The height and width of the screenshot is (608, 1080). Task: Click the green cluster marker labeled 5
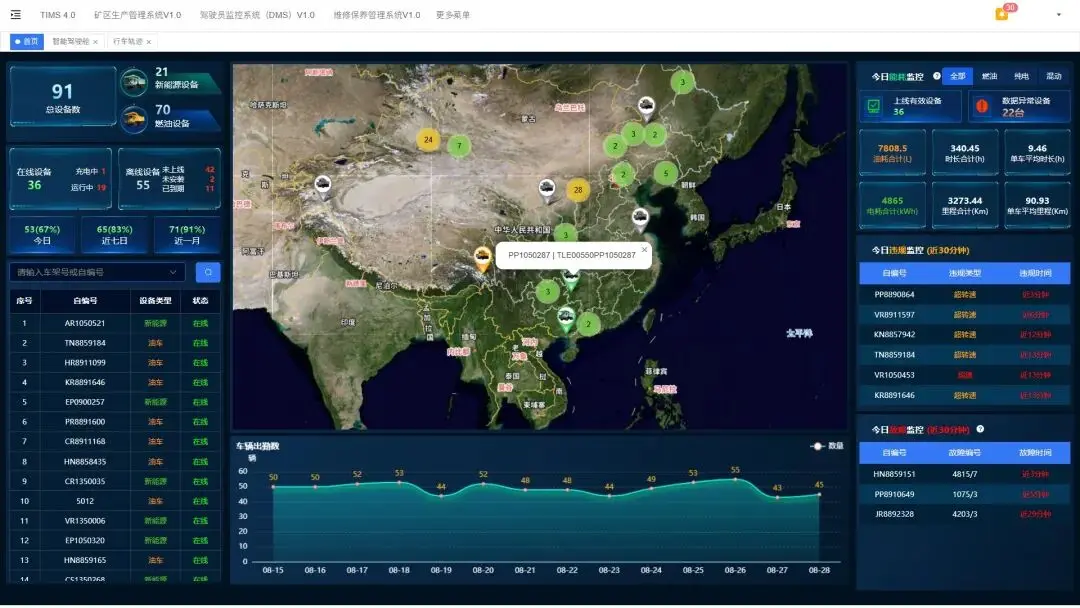(x=666, y=173)
